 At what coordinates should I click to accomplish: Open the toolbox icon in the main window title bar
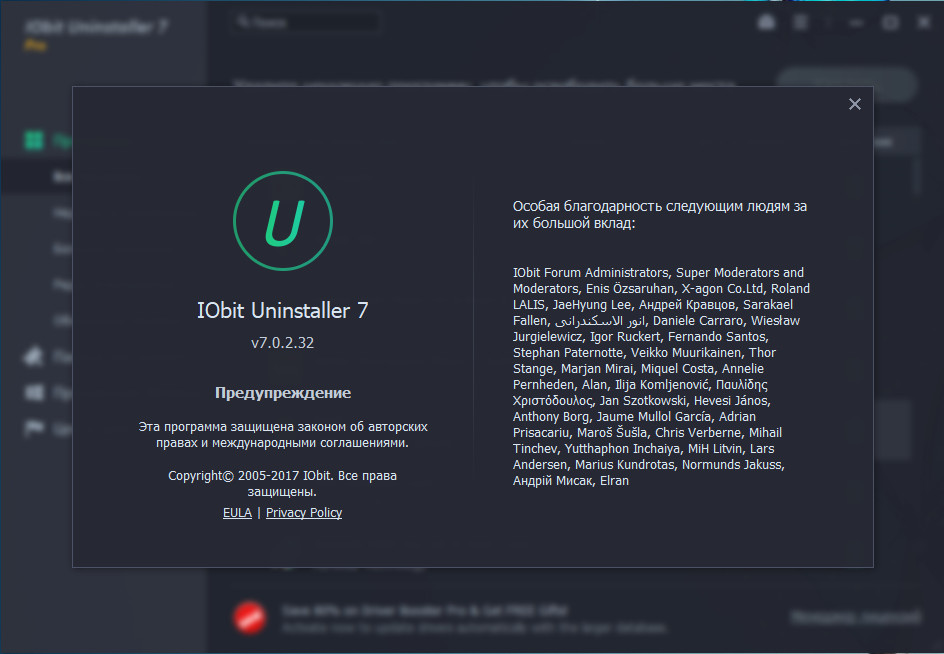766,23
